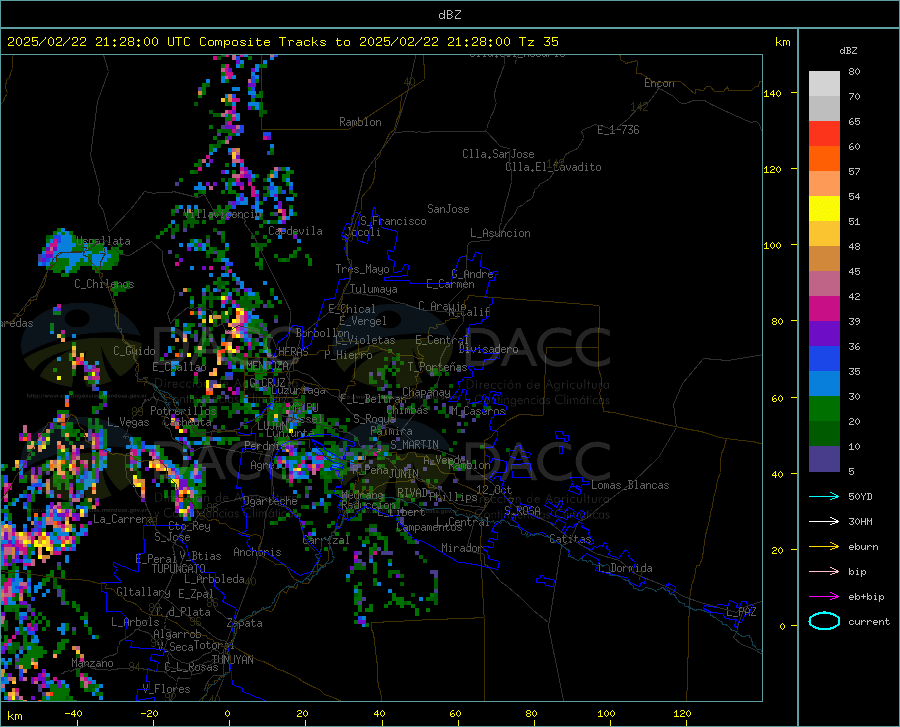Click the cyan 50YD arrow icon
The image size is (900, 727).
(x=824, y=496)
